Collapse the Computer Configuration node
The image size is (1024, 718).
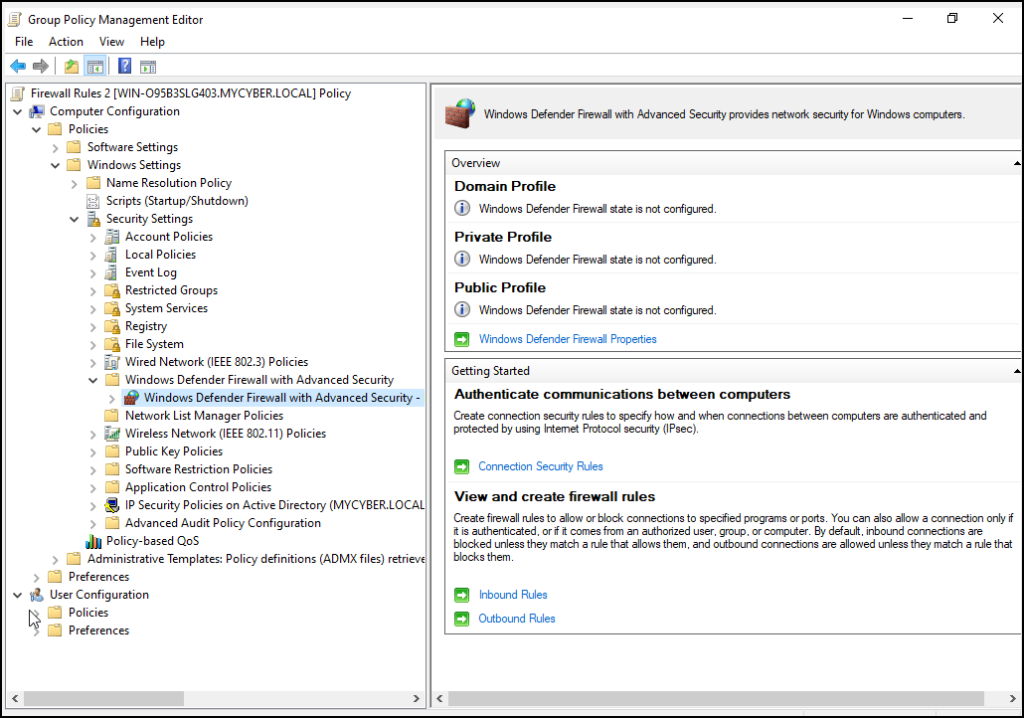coord(18,112)
